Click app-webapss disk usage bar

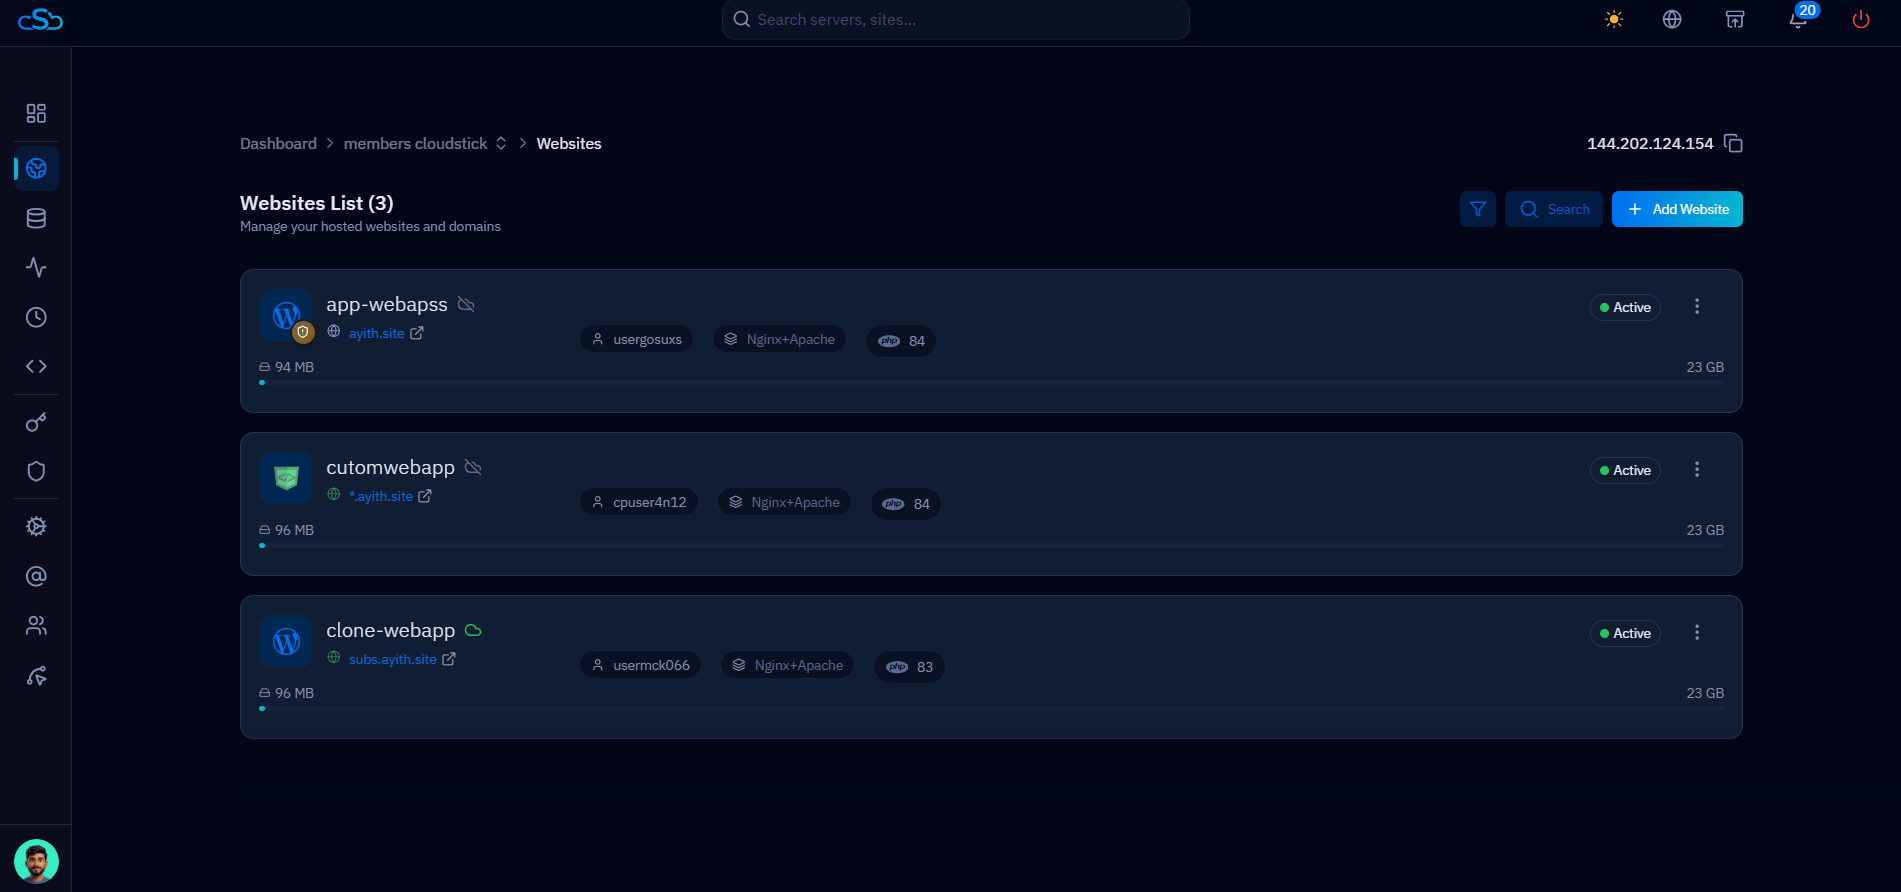tap(991, 382)
